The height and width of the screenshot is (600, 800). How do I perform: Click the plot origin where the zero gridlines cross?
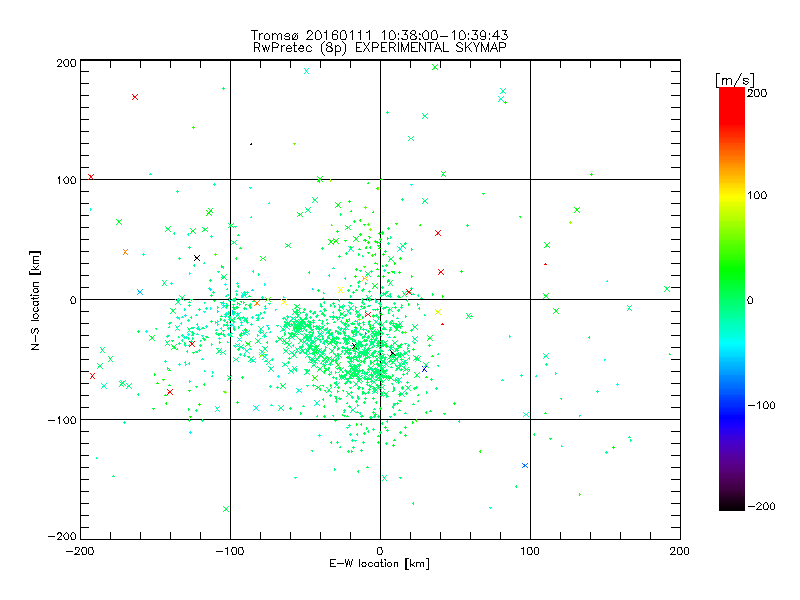(x=380, y=299)
